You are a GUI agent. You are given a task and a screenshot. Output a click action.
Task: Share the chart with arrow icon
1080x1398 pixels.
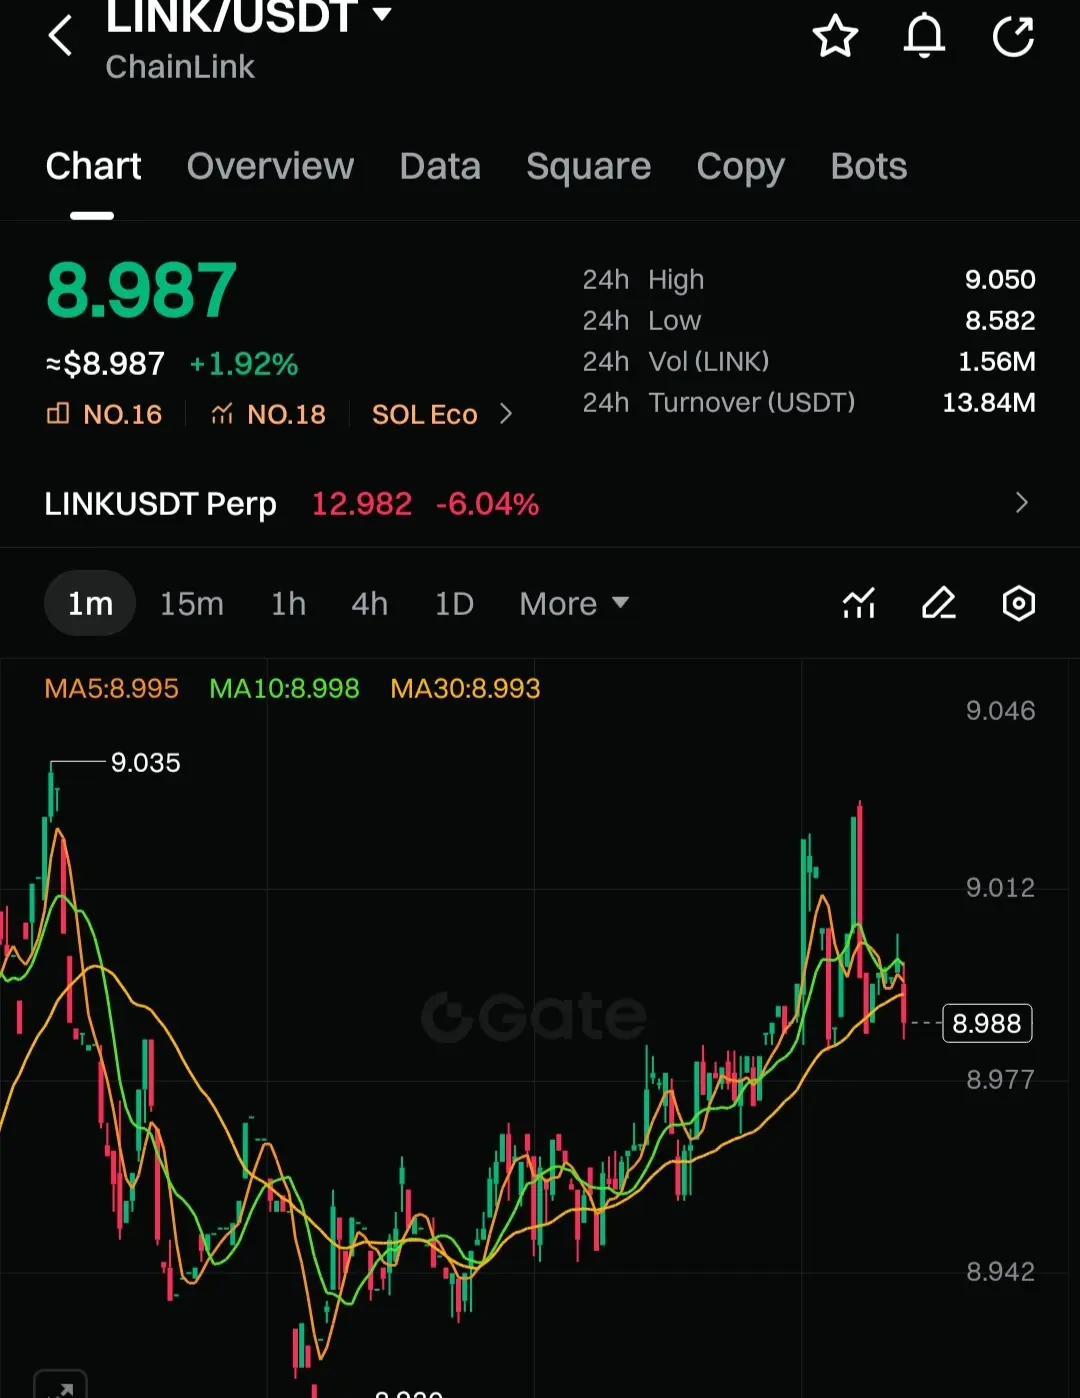click(x=1013, y=37)
